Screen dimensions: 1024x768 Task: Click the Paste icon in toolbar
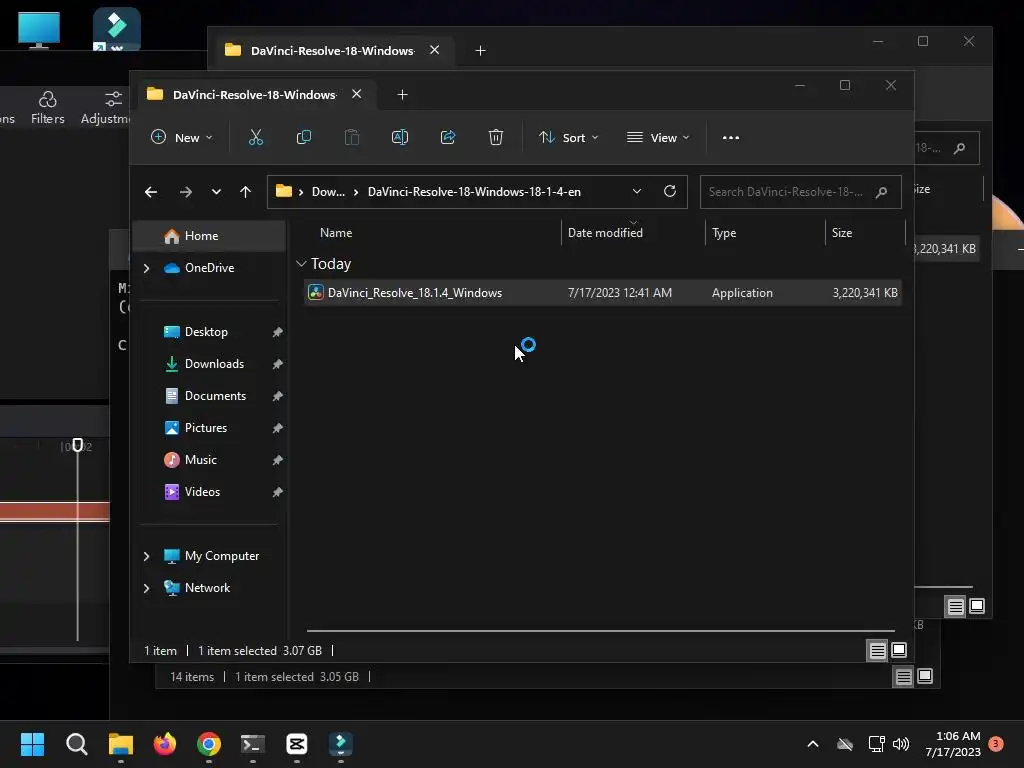(351, 138)
